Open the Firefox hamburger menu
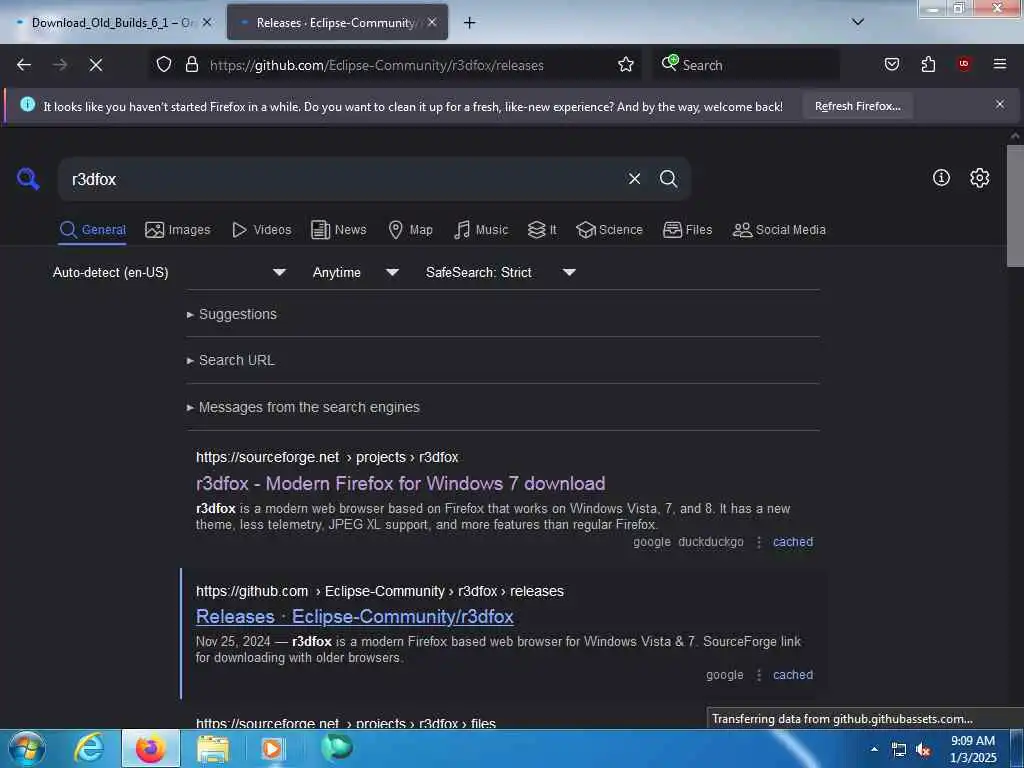1024x768 pixels. pyautogui.click(x=1000, y=64)
